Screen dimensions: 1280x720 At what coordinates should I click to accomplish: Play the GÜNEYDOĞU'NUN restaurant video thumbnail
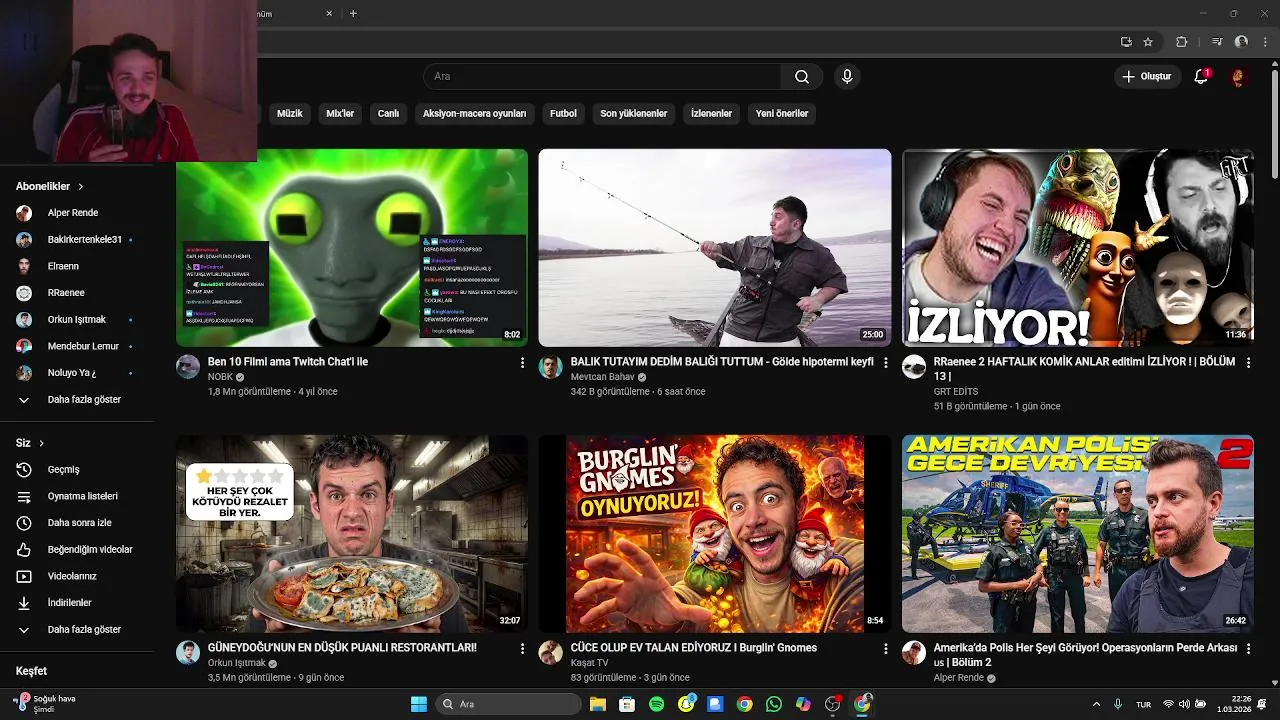pos(352,534)
